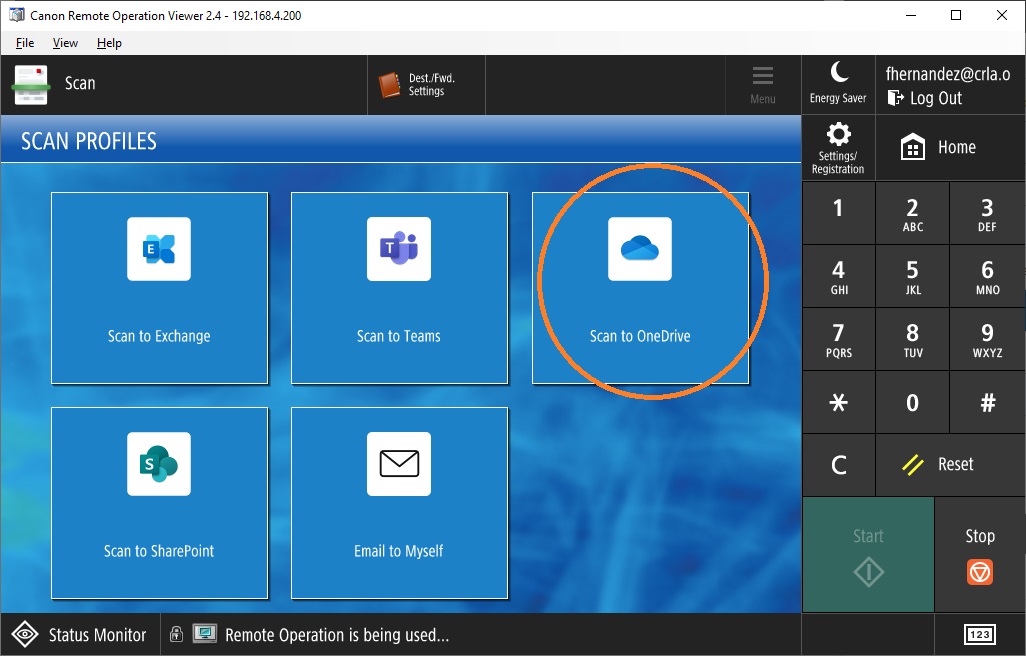Click 'Remote Operation is being used...' message

tap(337, 635)
